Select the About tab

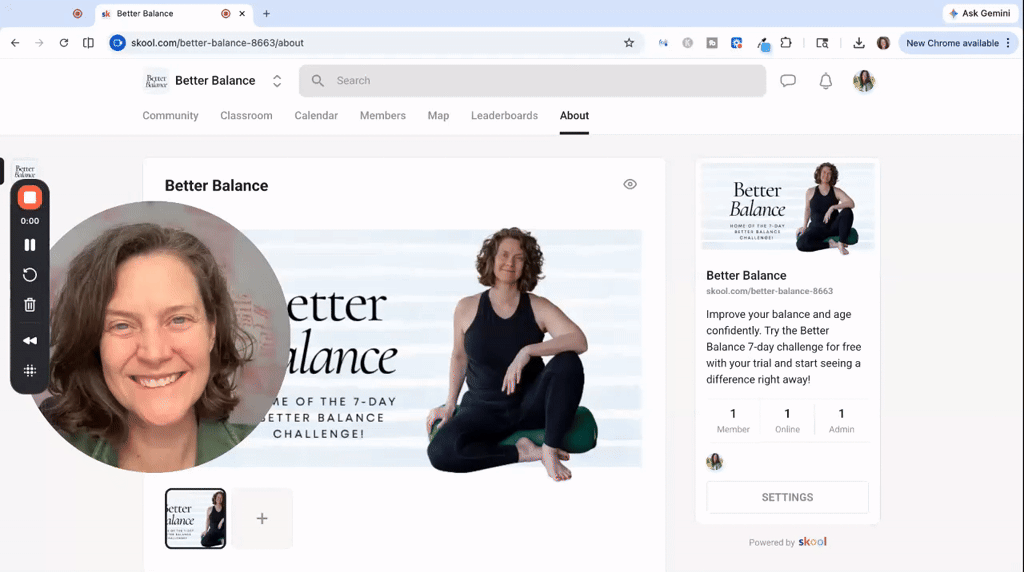click(x=574, y=116)
